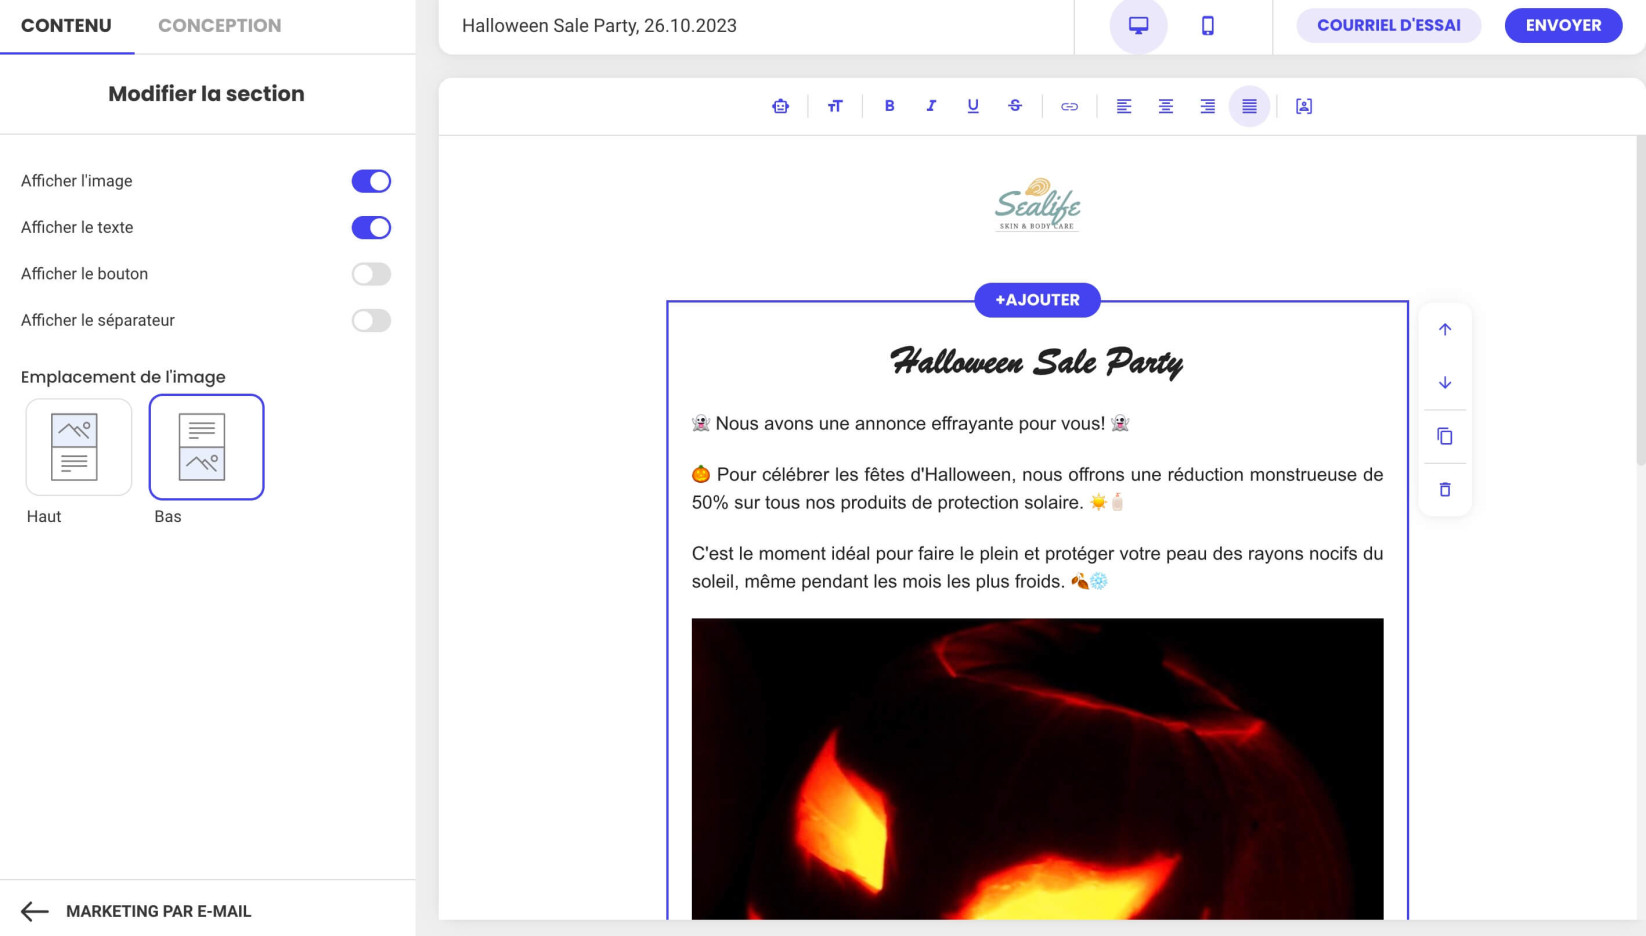Select Haut image placement
Viewport: 1646px width, 936px height.
(x=79, y=447)
